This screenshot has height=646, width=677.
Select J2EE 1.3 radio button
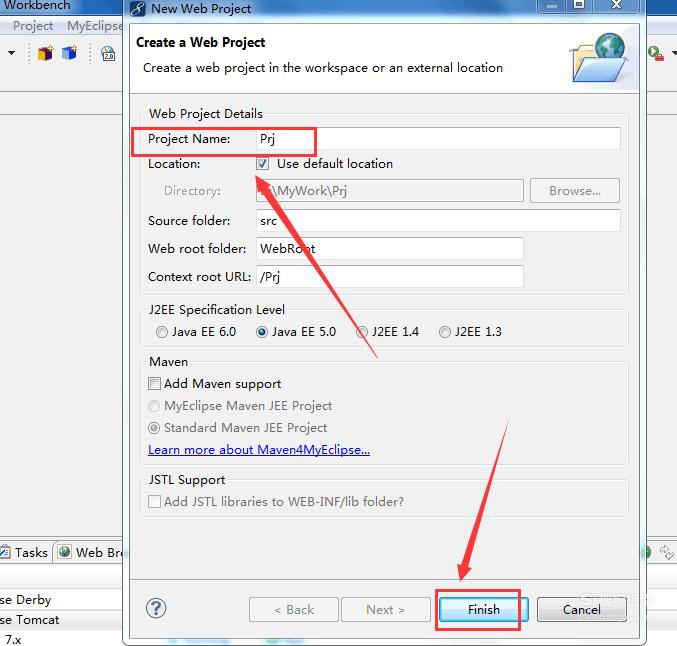(445, 332)
